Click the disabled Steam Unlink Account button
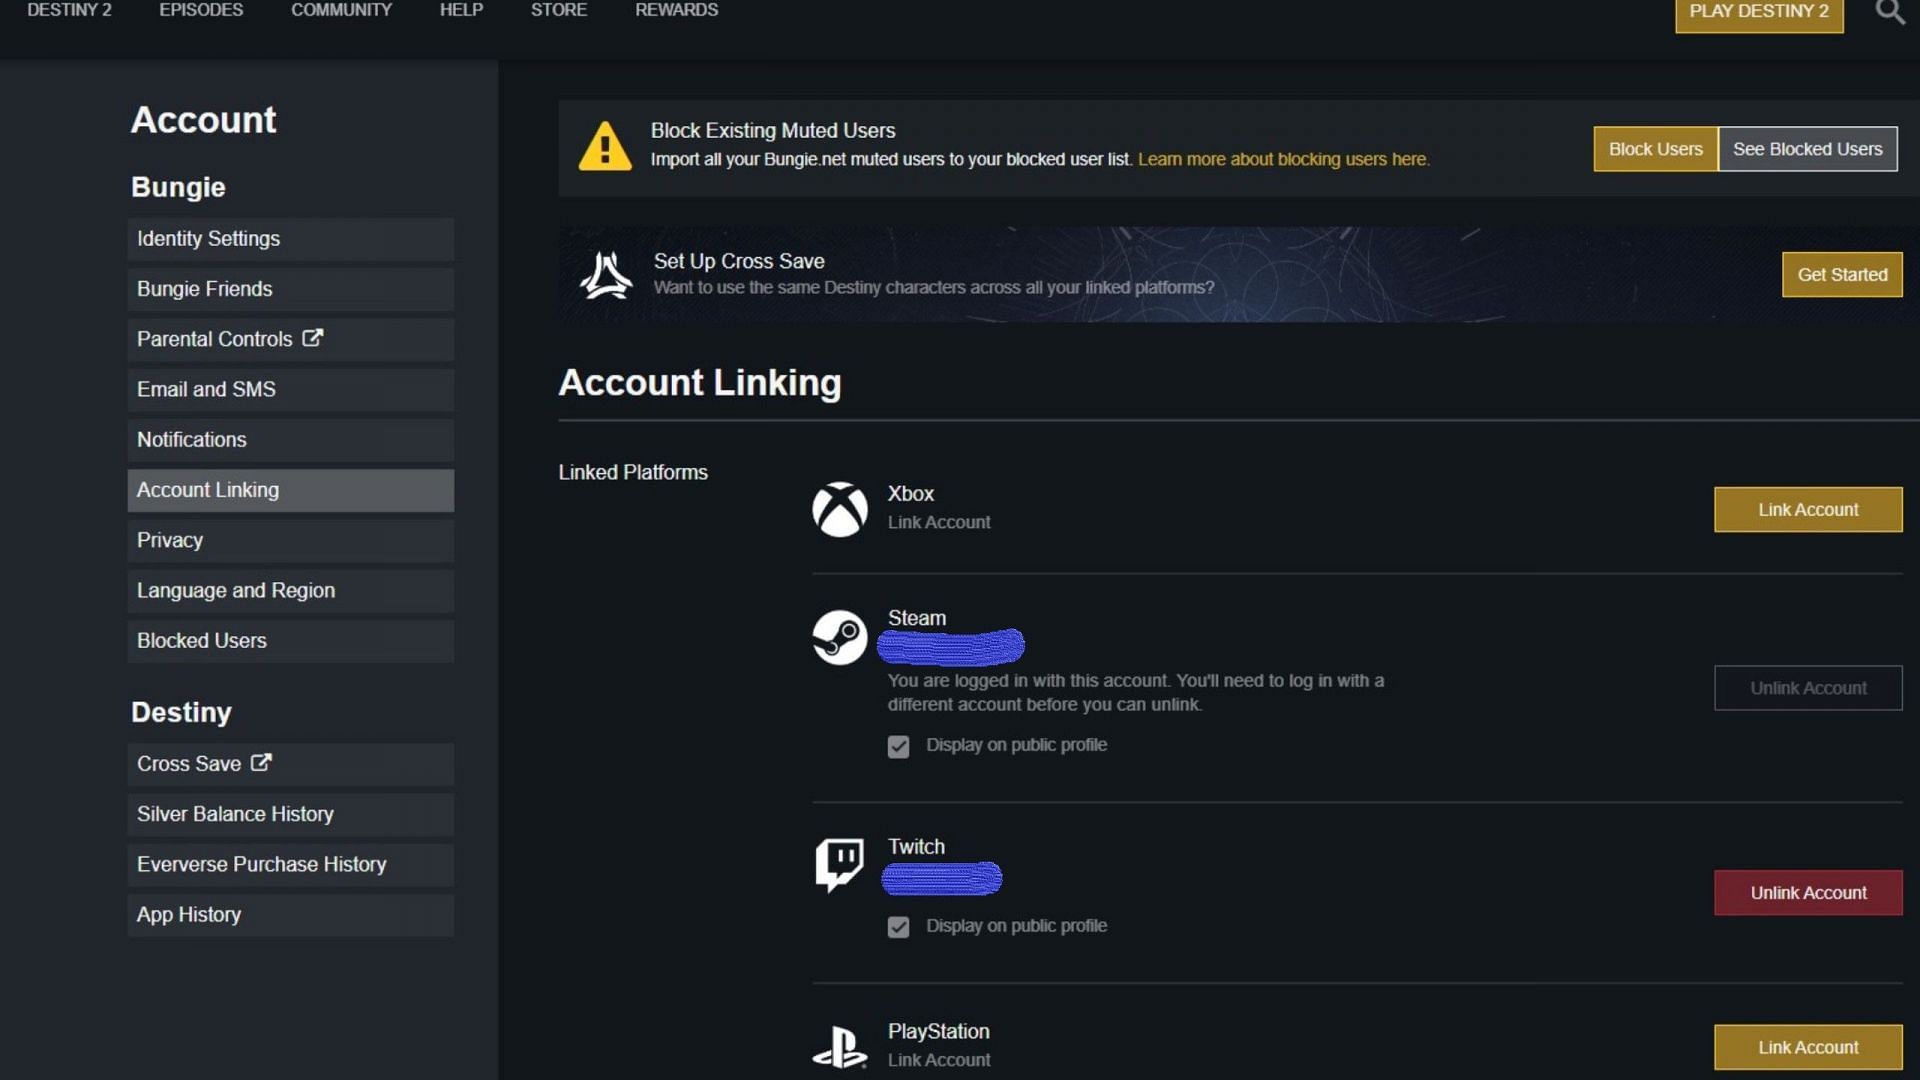The width and height of the screenshot is (1920, 1080). coord(1808,688)
